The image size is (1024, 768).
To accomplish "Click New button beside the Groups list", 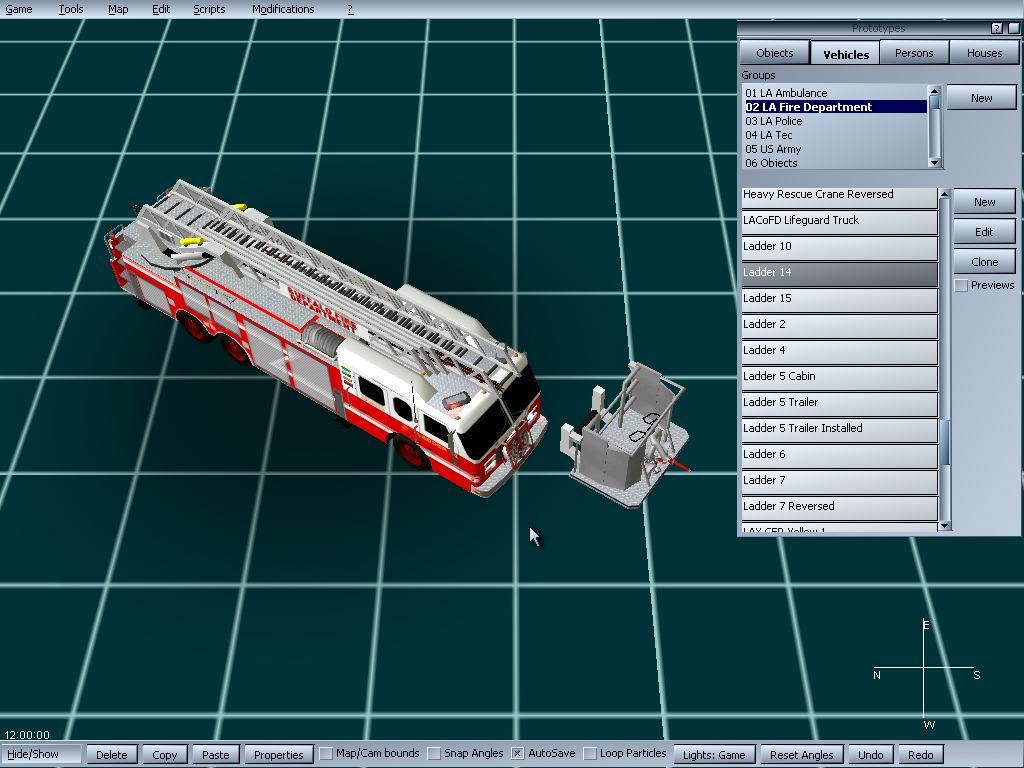I will pyautogui.click(x=981, y=98).
